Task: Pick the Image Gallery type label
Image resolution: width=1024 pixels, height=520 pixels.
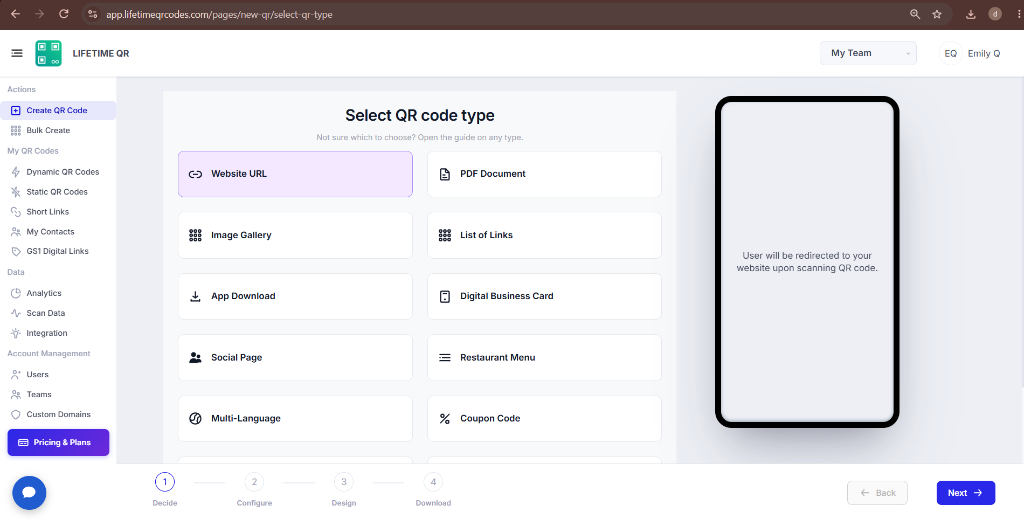Action: click(241, 235)
